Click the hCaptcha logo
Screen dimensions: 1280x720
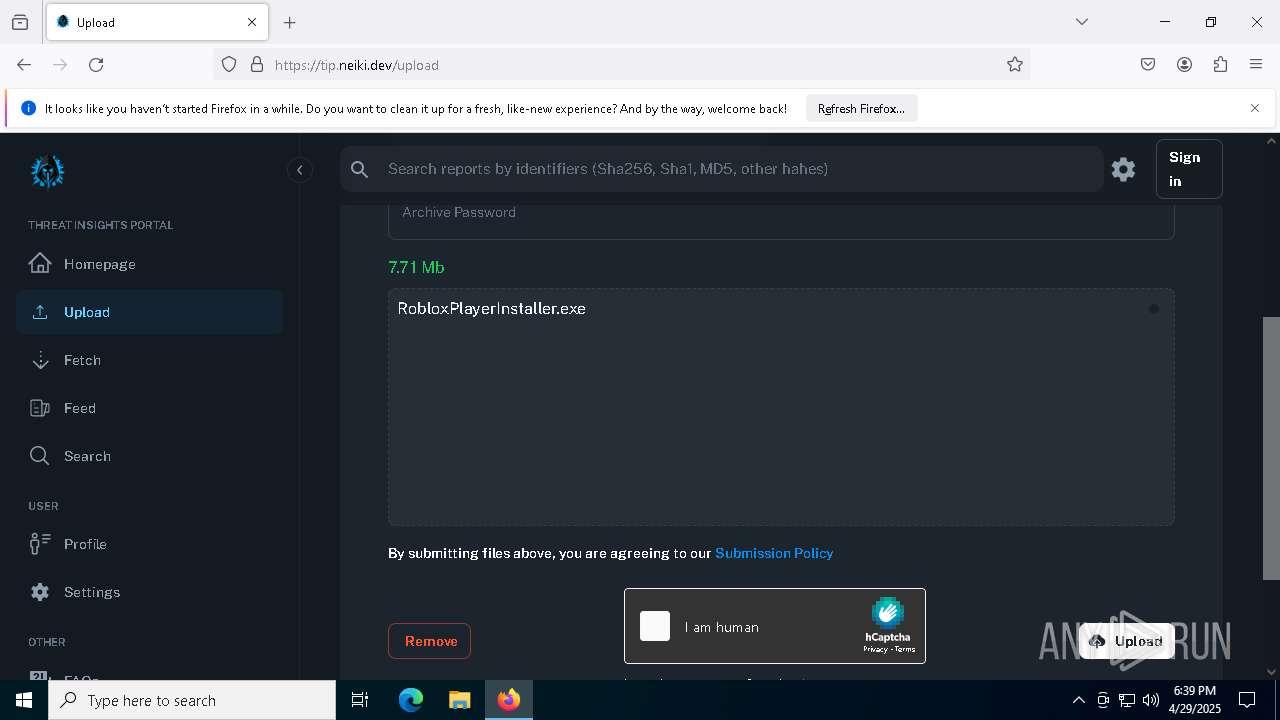888,612
